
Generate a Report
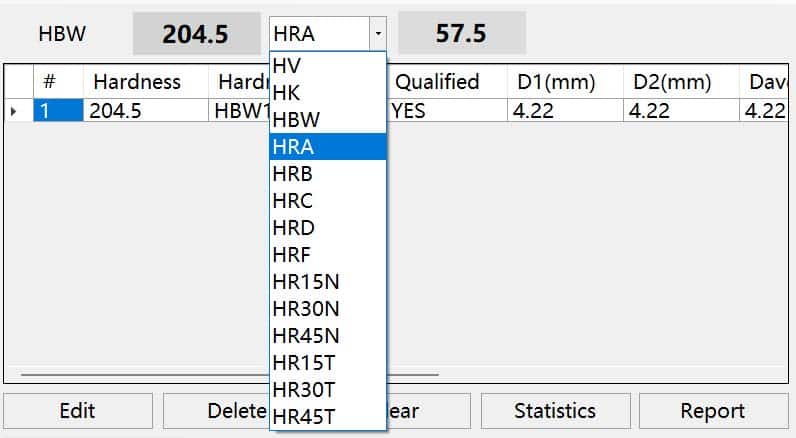(x=712, y=410)
